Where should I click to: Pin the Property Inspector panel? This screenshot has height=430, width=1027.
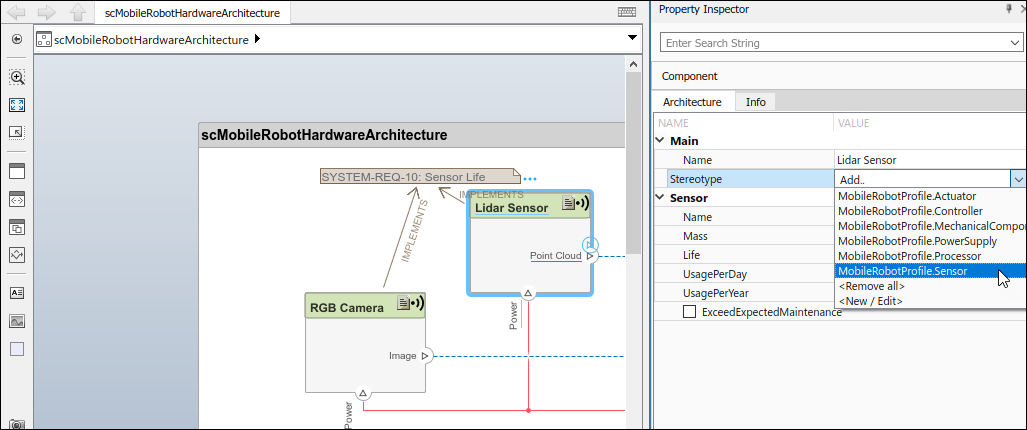coord(1008,9)
